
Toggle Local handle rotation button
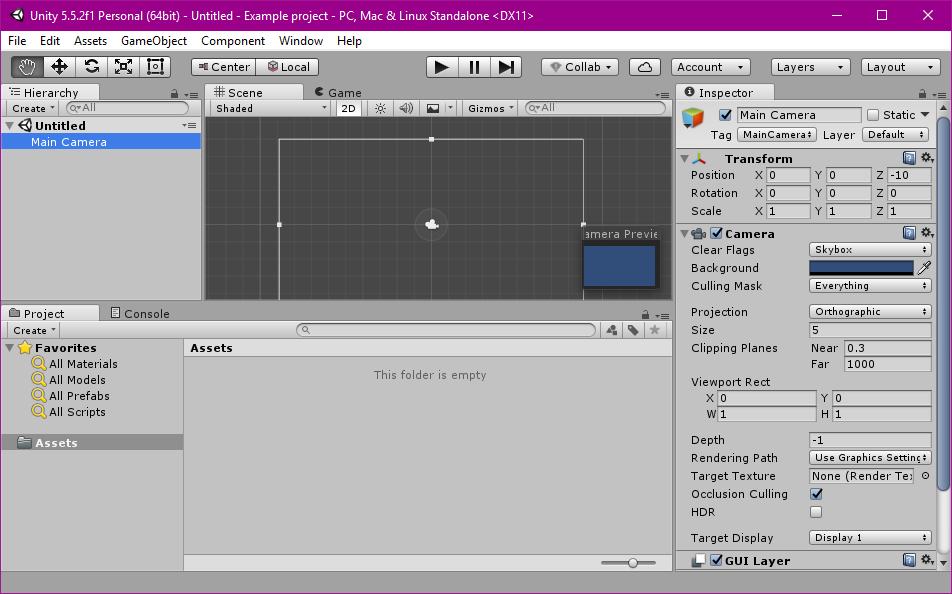click(x=288, y=67)
